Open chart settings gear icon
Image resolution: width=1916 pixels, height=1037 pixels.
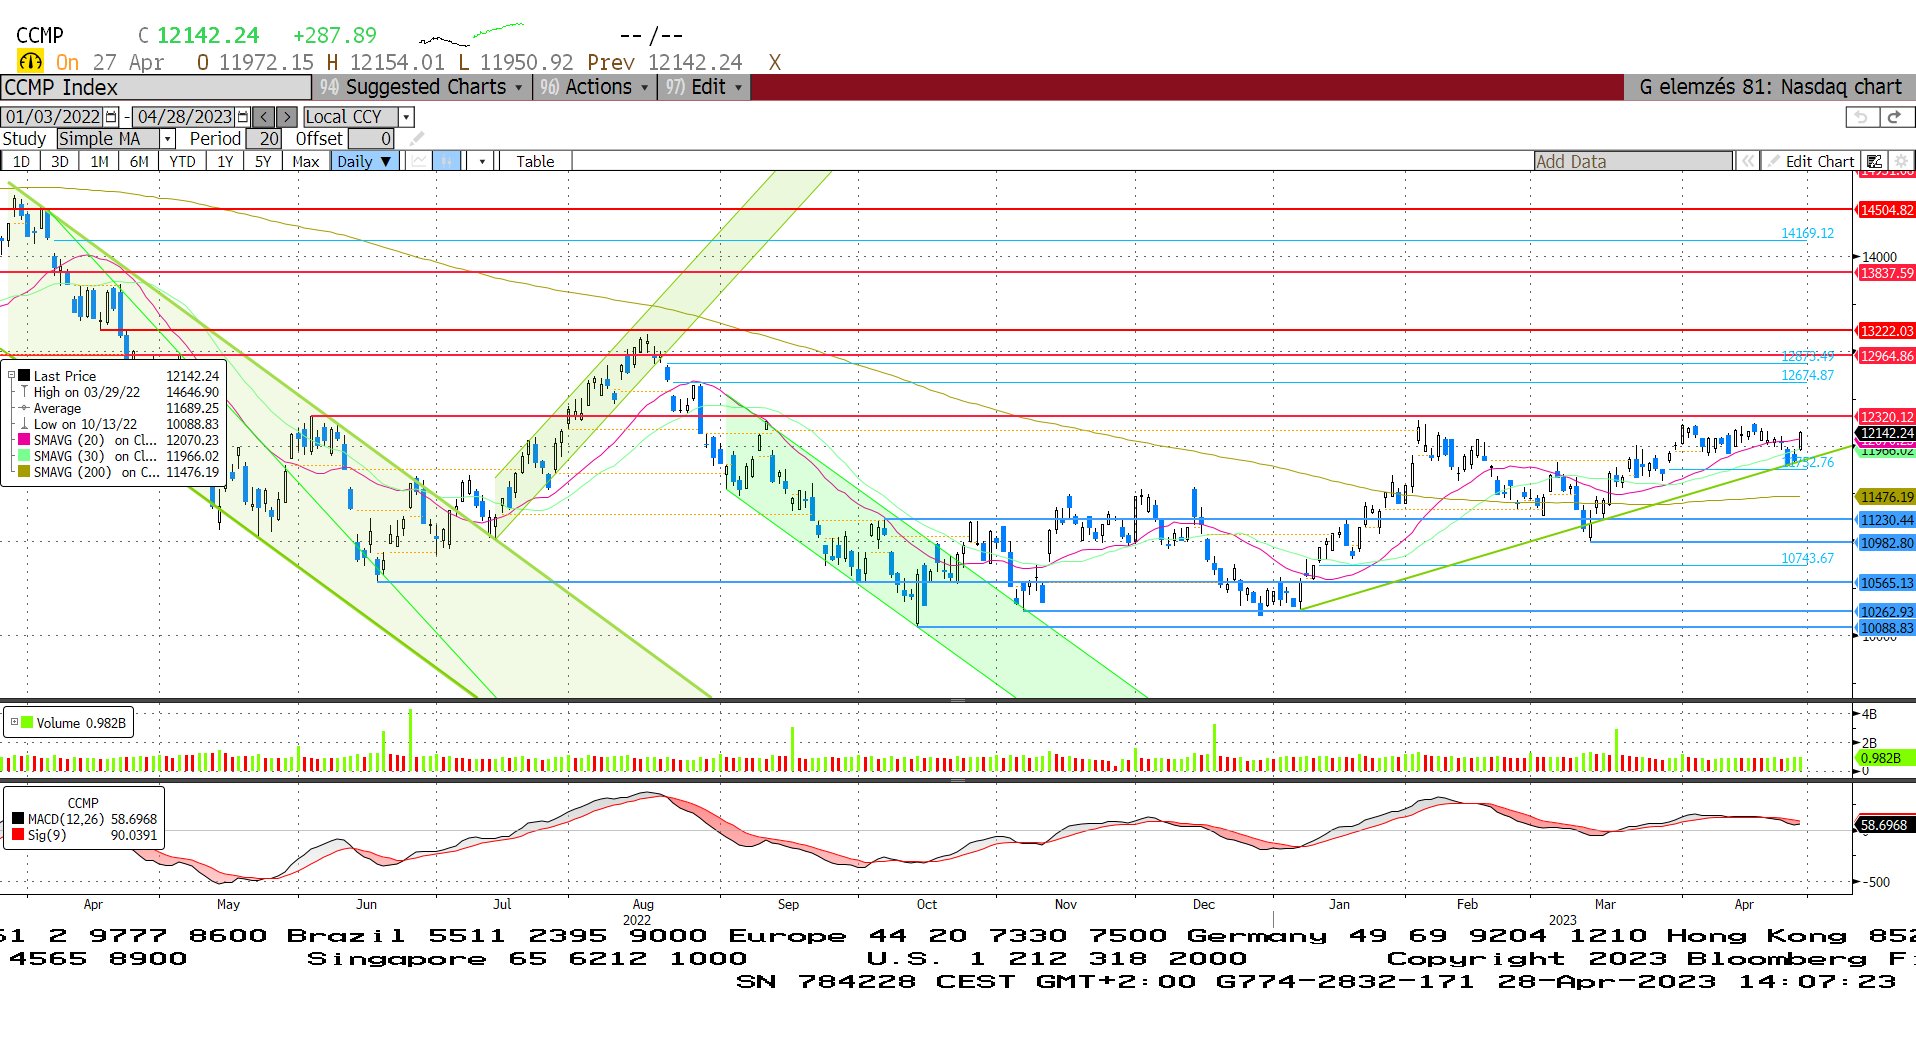point(1901,161)
